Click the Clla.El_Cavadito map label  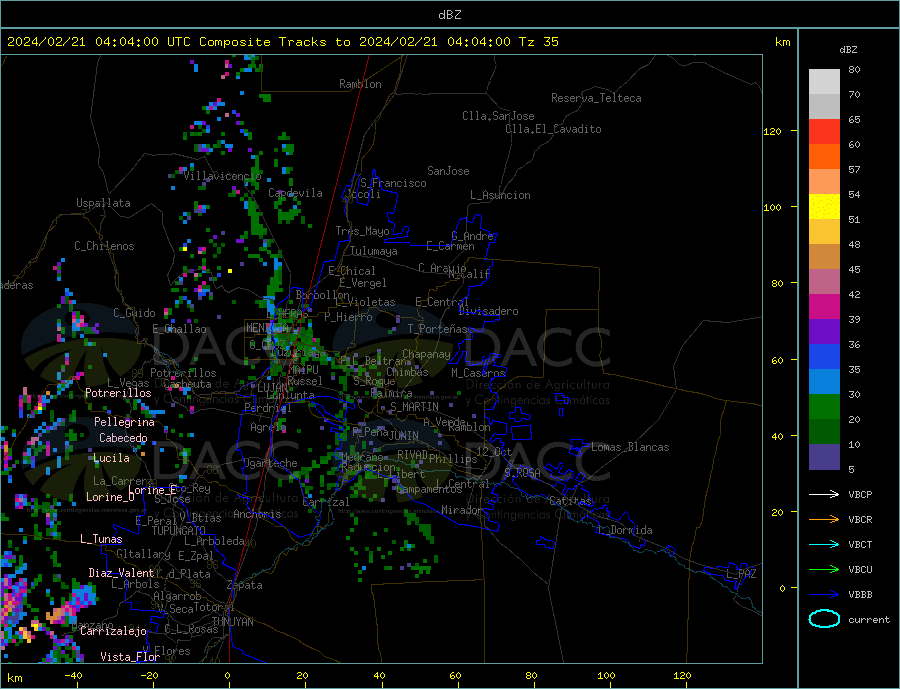pyautogui.click(x=553, y=129)
